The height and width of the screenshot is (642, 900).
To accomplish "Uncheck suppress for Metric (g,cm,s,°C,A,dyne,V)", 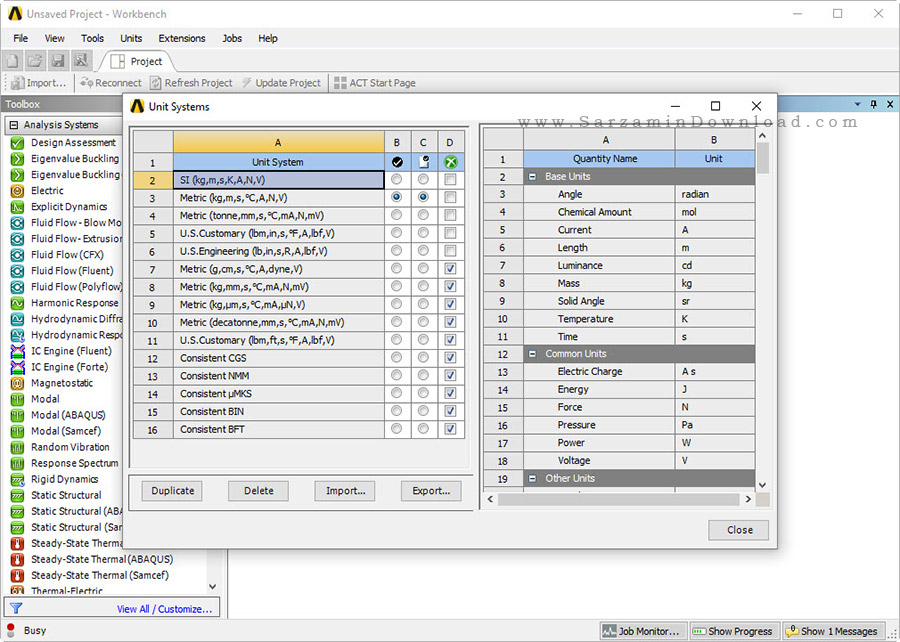I will coord(451,269).
